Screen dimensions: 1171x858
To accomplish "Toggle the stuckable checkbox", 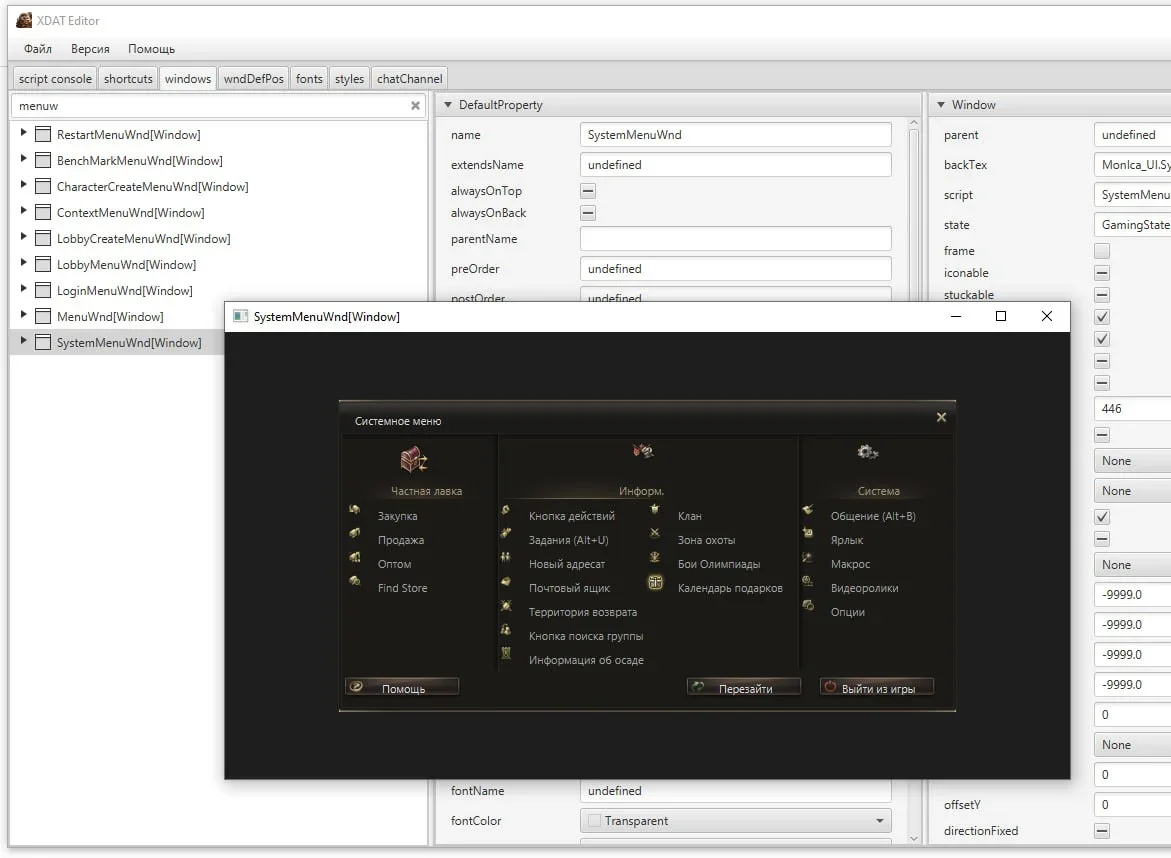I will (1102, 295).
